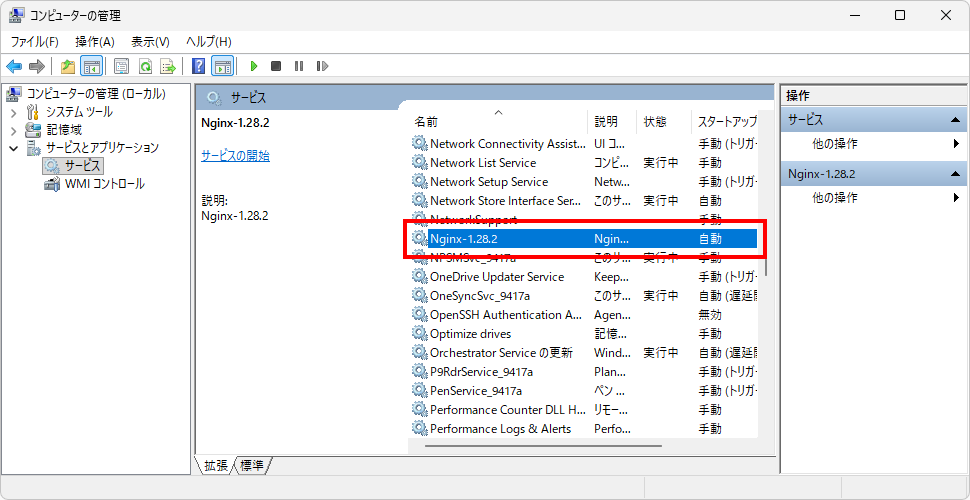Image resolution: width=970 pixels, height=500 pixels.
Task: Select Performance Counter DLL Host row
Action: click(x=584, y=410)
